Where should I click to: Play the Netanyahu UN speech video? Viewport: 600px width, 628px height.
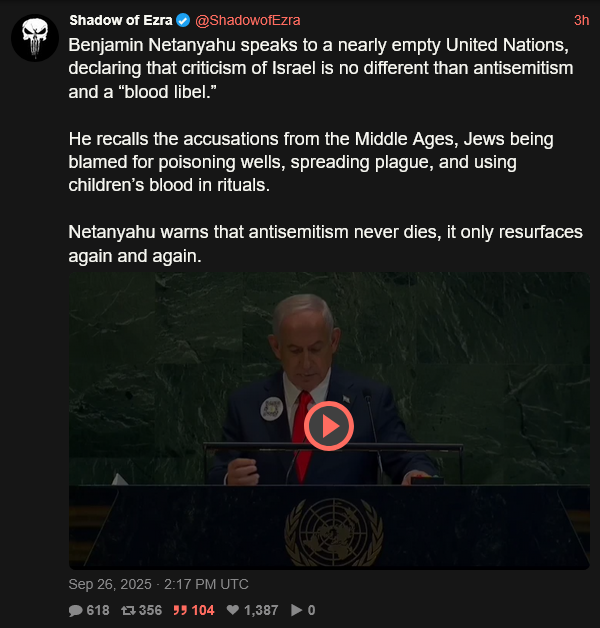[328, 426]
